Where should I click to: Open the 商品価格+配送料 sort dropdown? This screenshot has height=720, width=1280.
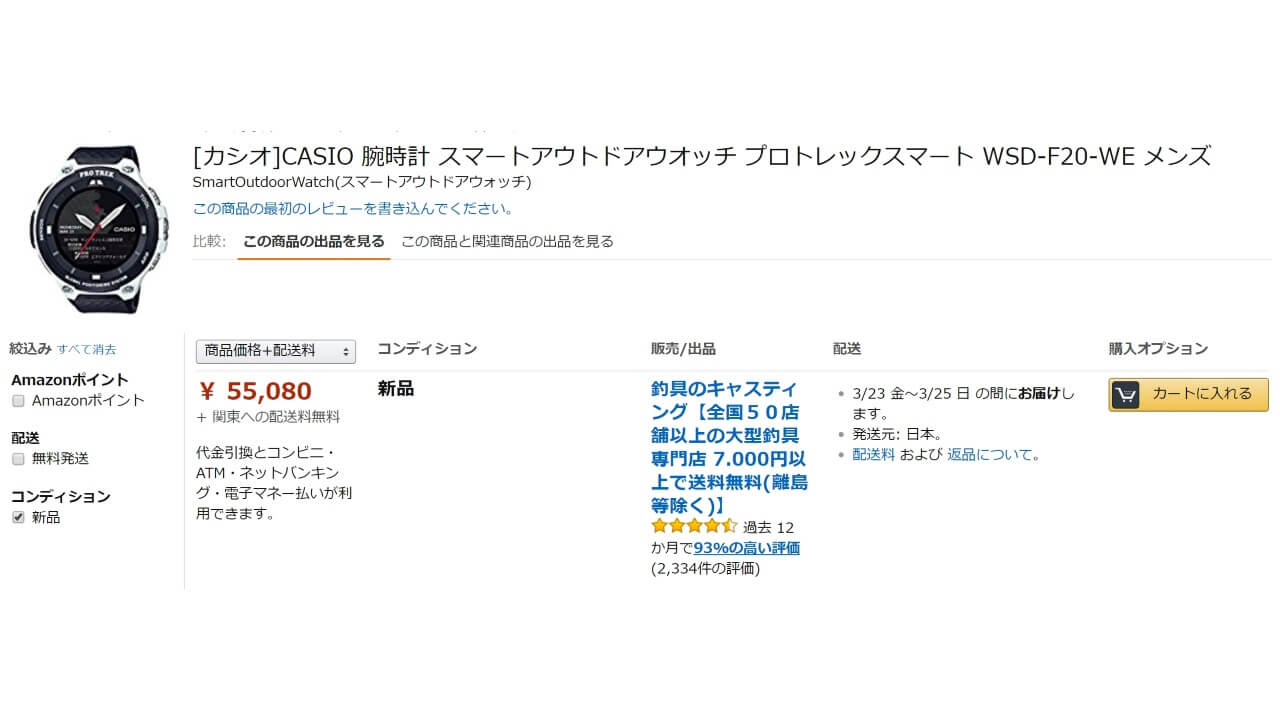[276, 351]
